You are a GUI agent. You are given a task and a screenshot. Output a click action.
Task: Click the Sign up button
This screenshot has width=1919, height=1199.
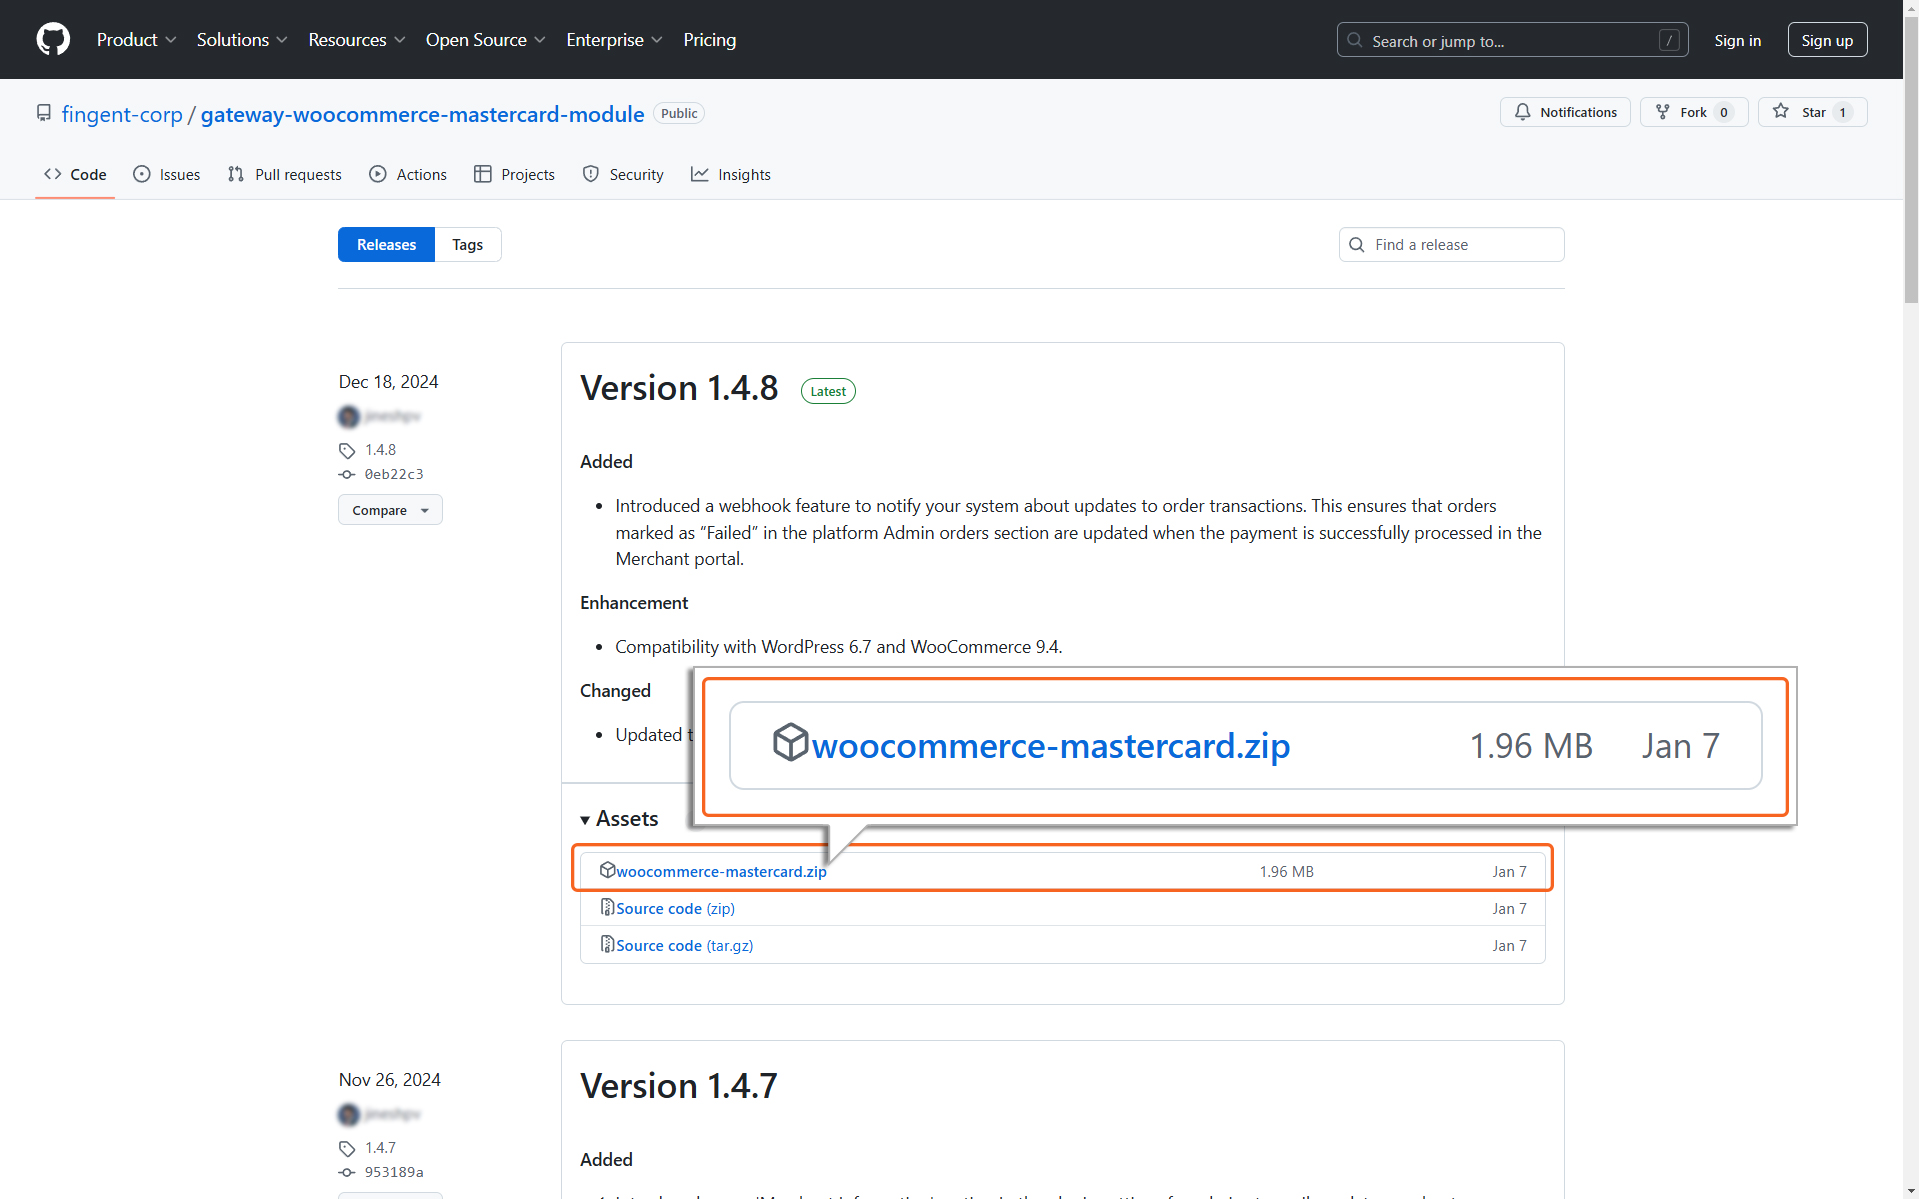(x=1827, y=40)
